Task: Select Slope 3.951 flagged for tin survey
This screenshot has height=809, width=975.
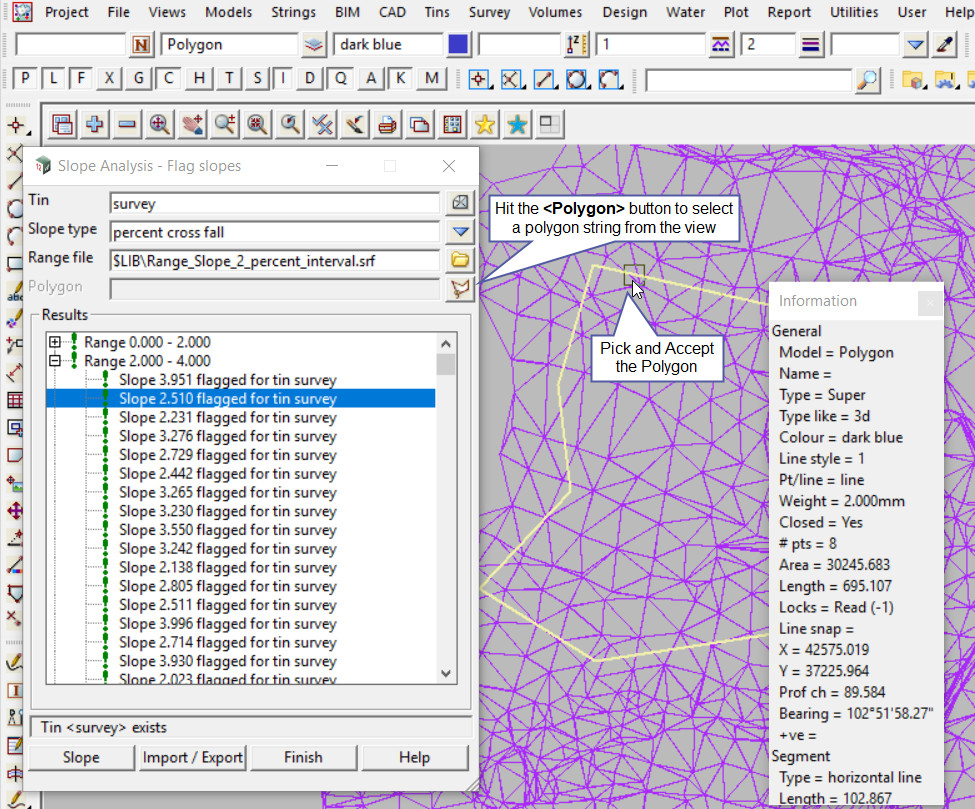Action: coord(227,380)
